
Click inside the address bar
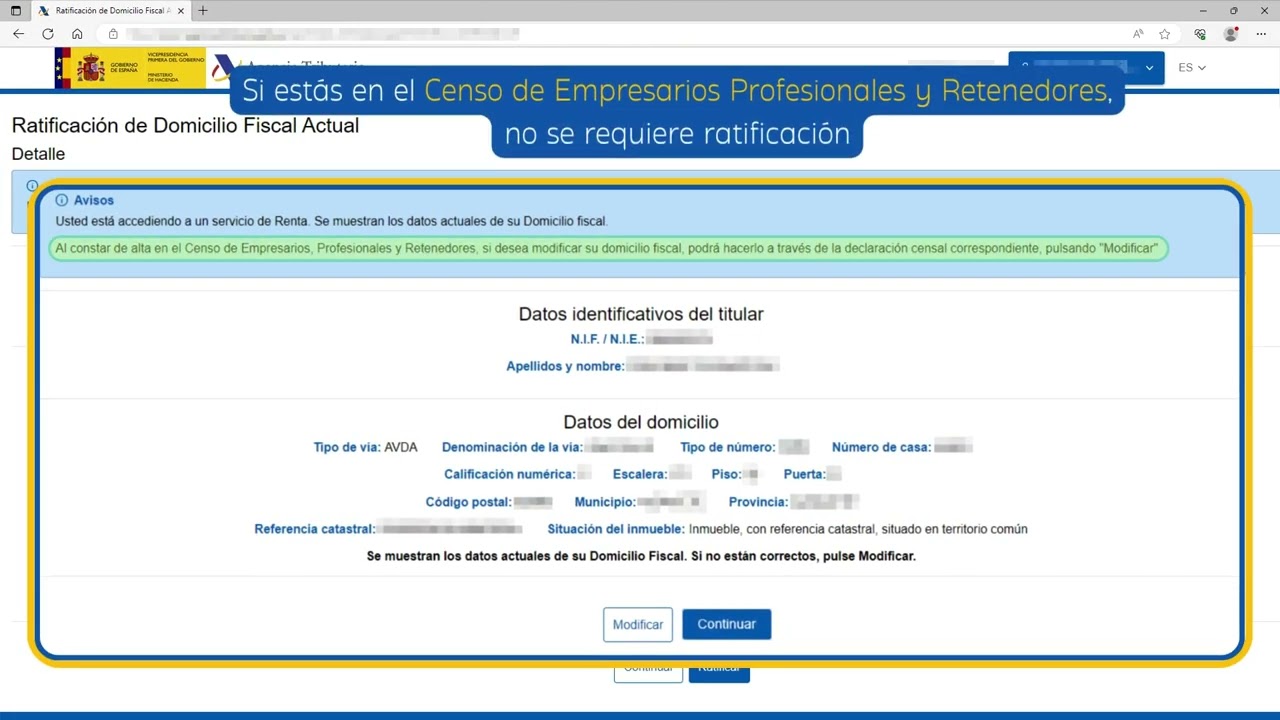pos(400,33)
